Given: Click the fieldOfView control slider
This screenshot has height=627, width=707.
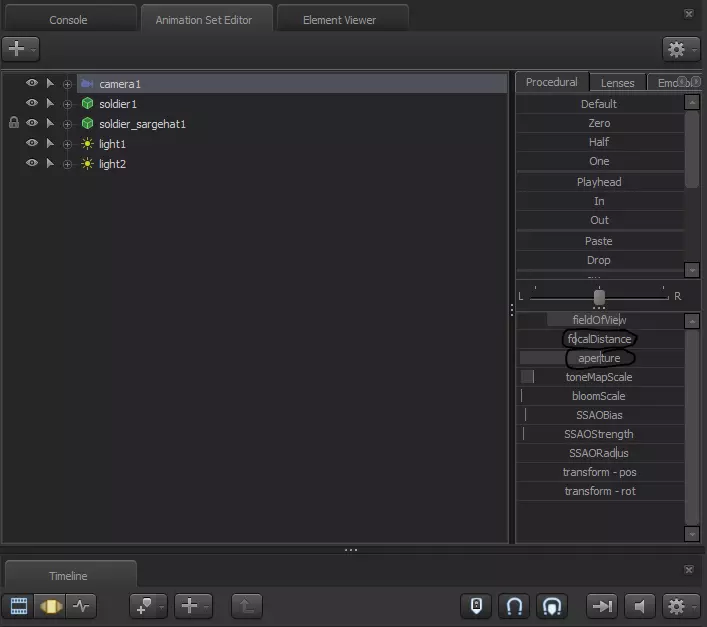Looking at the screenshot, I should (599, 320).
